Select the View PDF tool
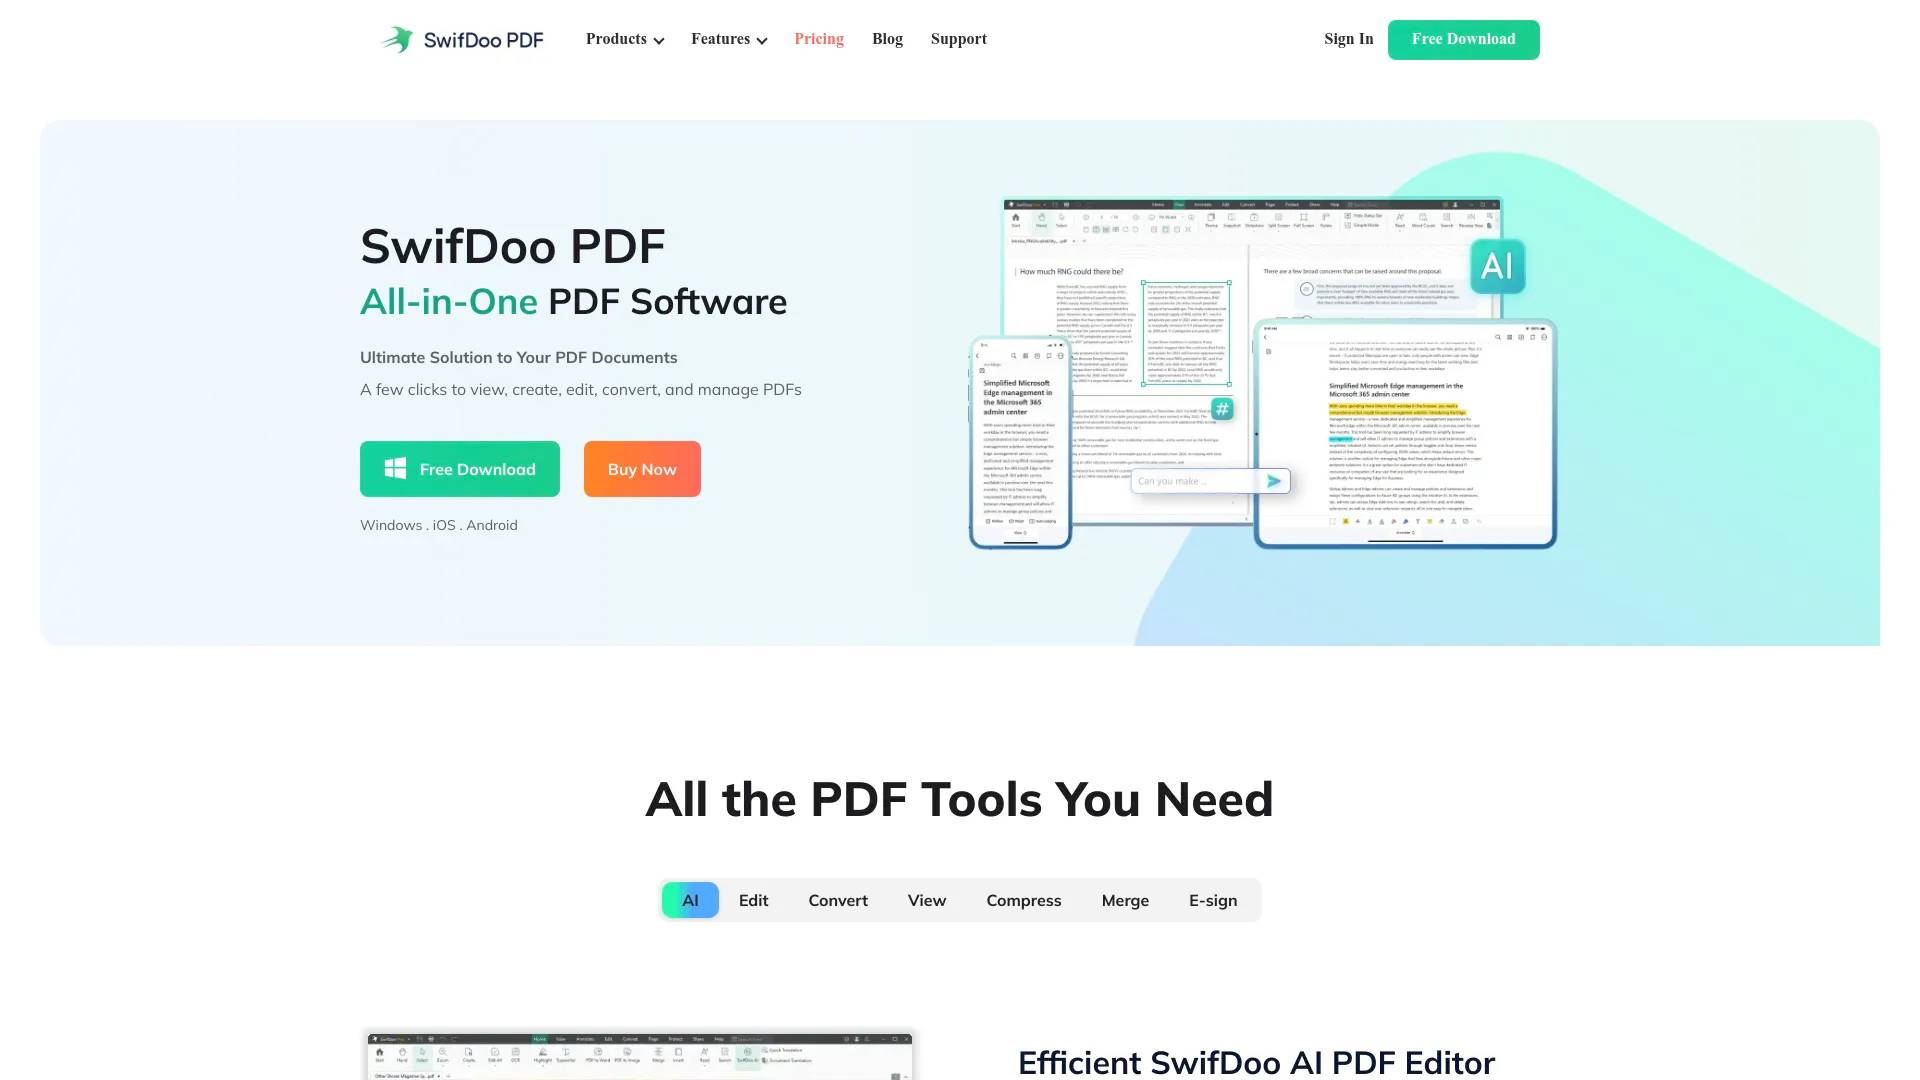 click(927, 899)
